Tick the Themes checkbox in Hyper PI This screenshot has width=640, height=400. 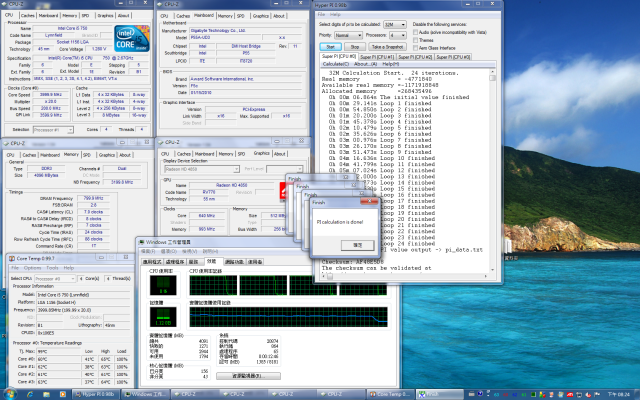(x=415, y=40)
